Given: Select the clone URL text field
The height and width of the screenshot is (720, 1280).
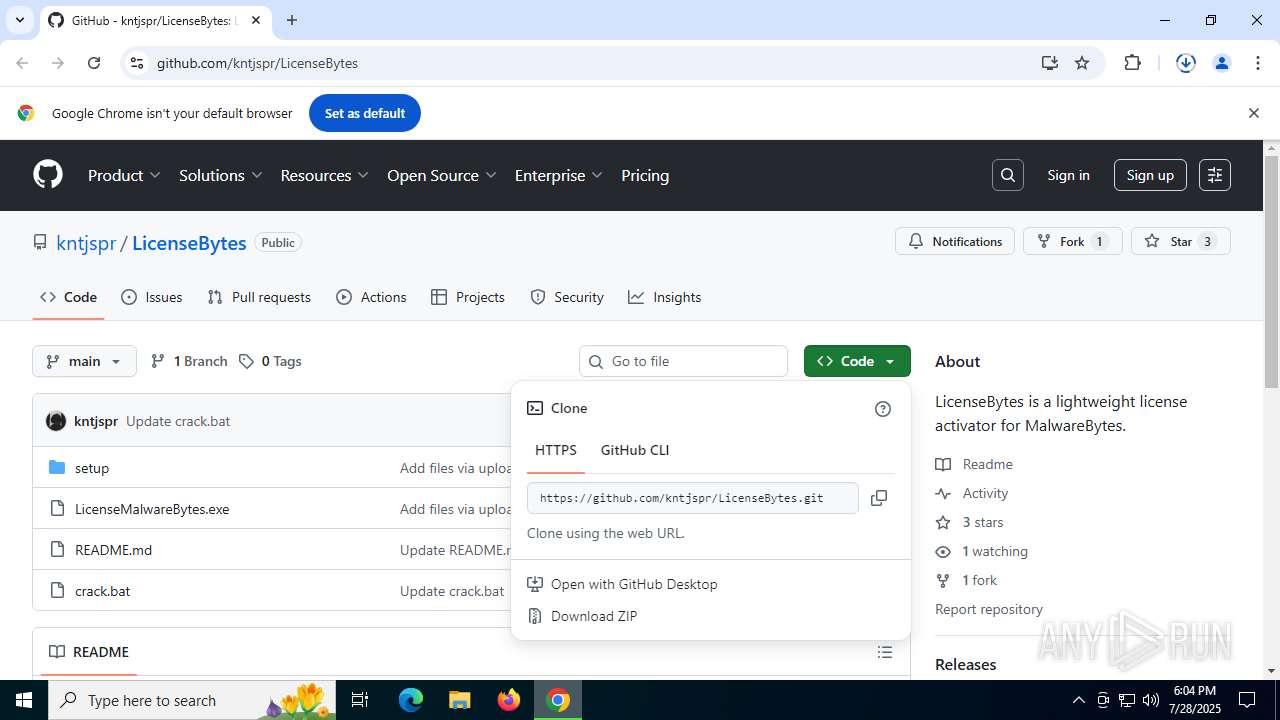Looking at the screenshot, I should point(692,498).
